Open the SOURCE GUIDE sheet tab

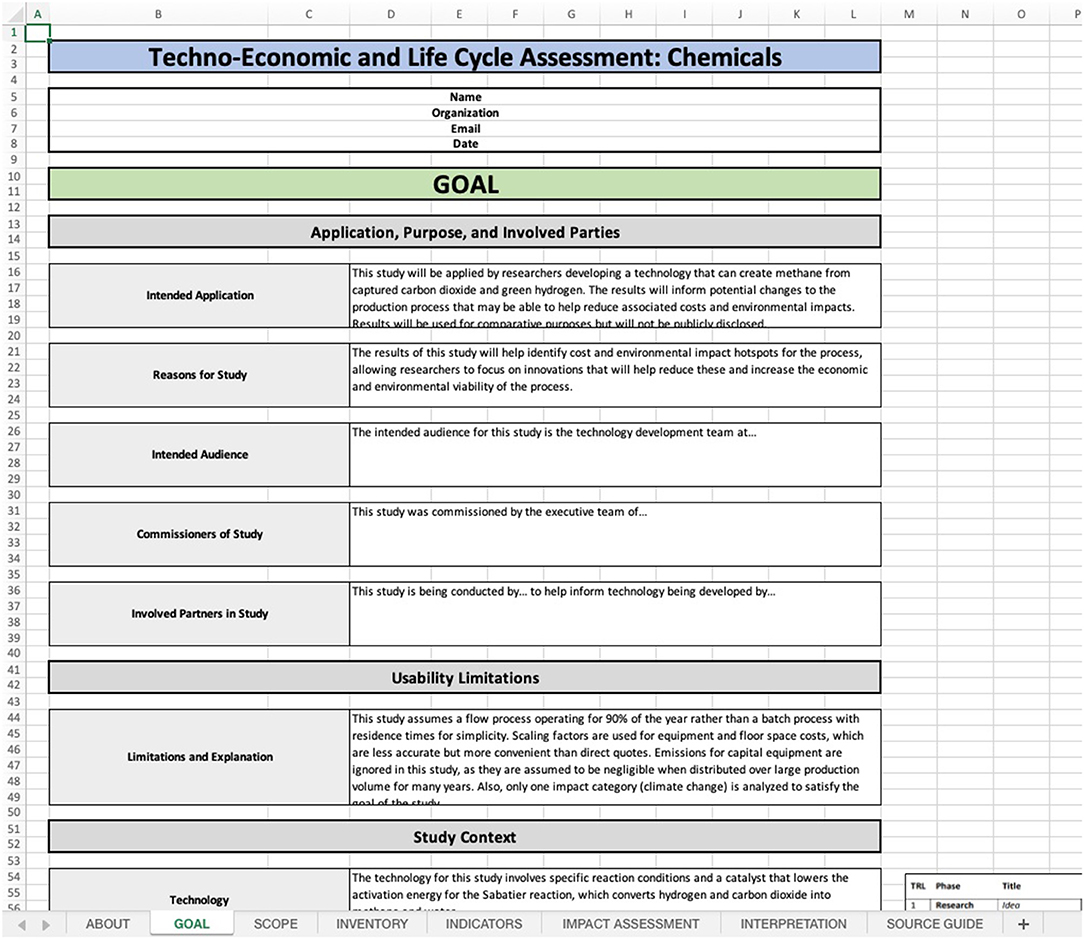(x=935, y=924)
